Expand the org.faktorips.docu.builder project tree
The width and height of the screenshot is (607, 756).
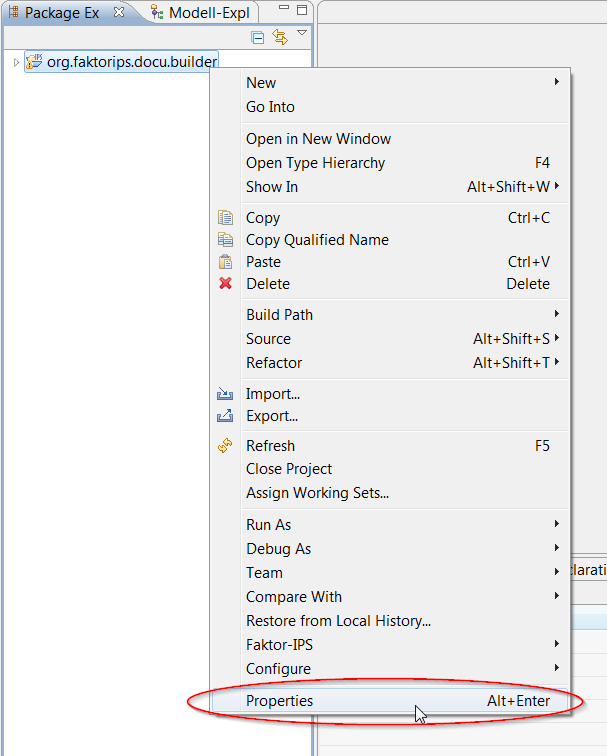pos(16,63)
